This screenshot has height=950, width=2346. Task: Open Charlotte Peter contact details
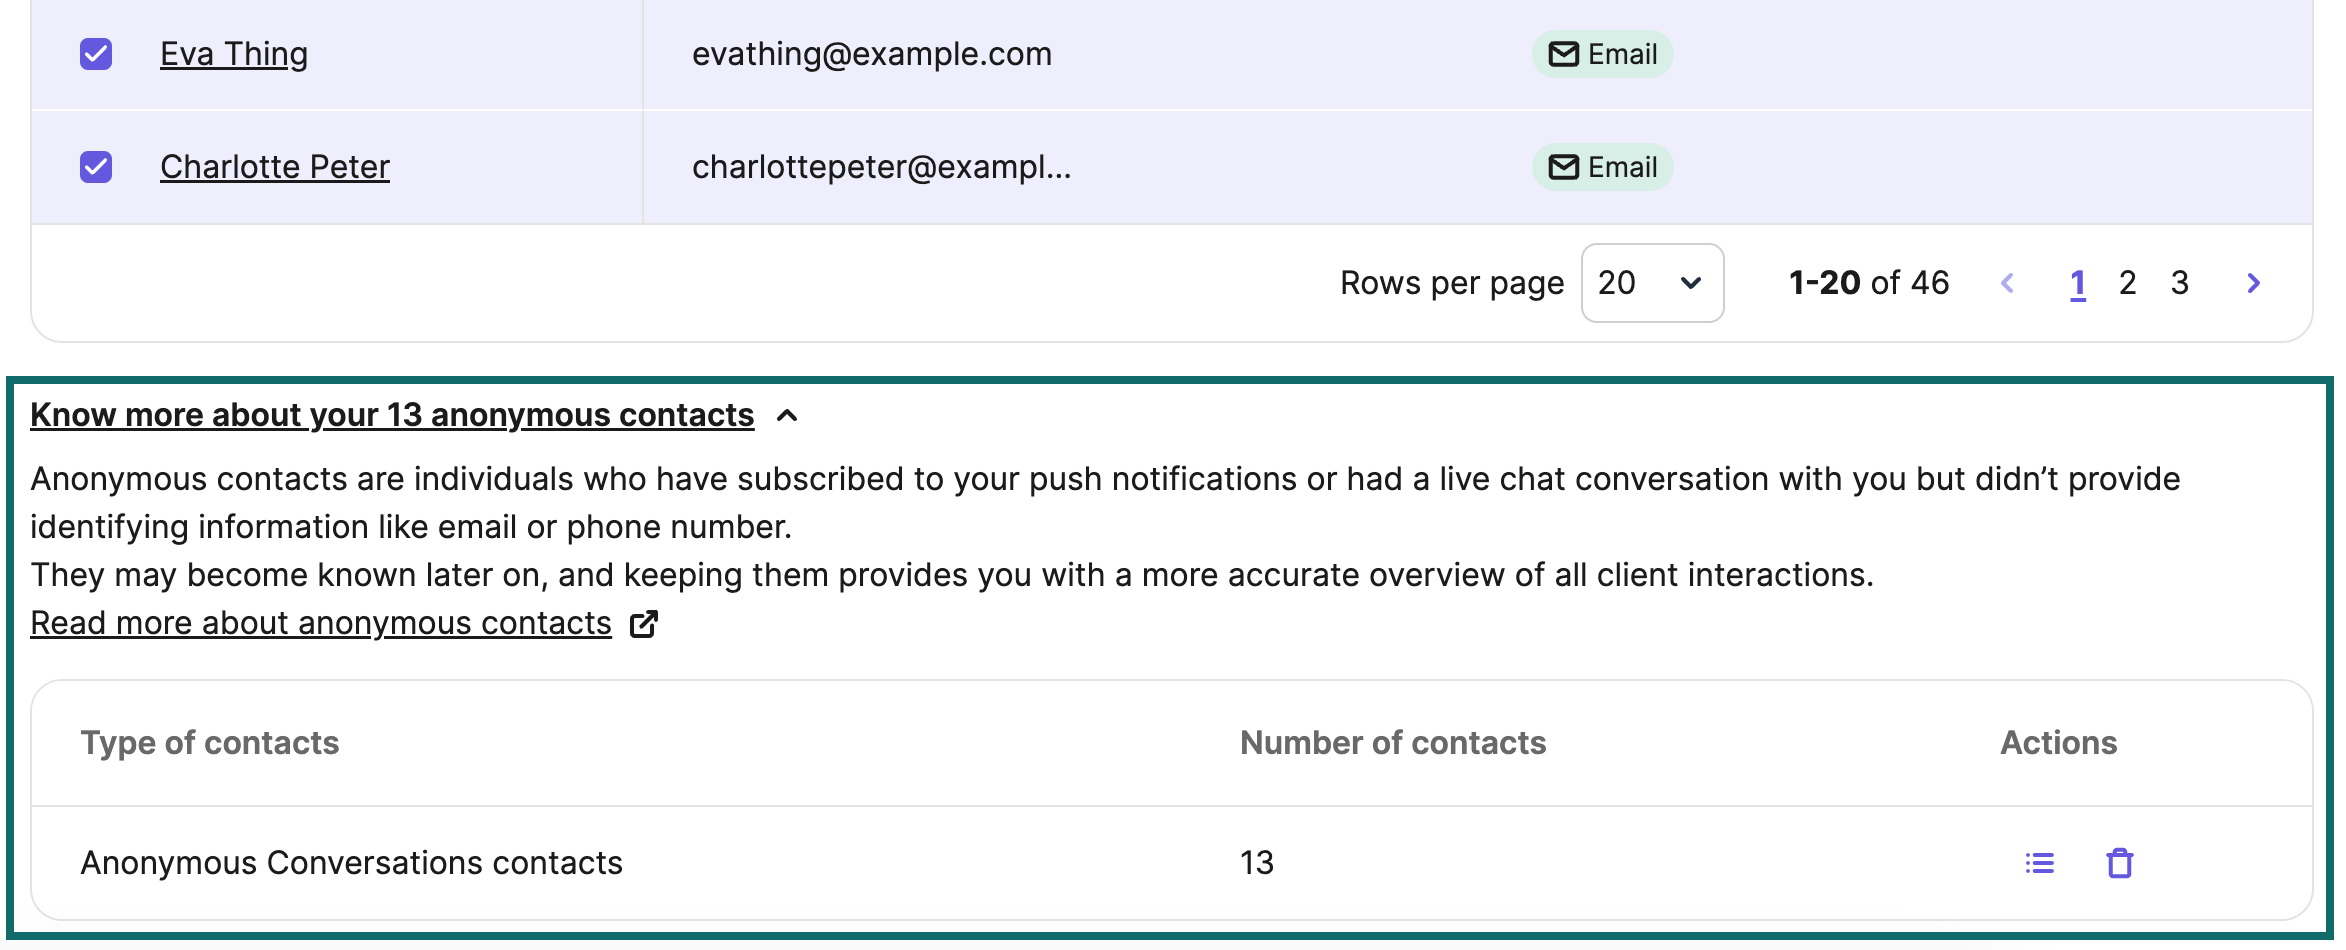pos(275,167)
